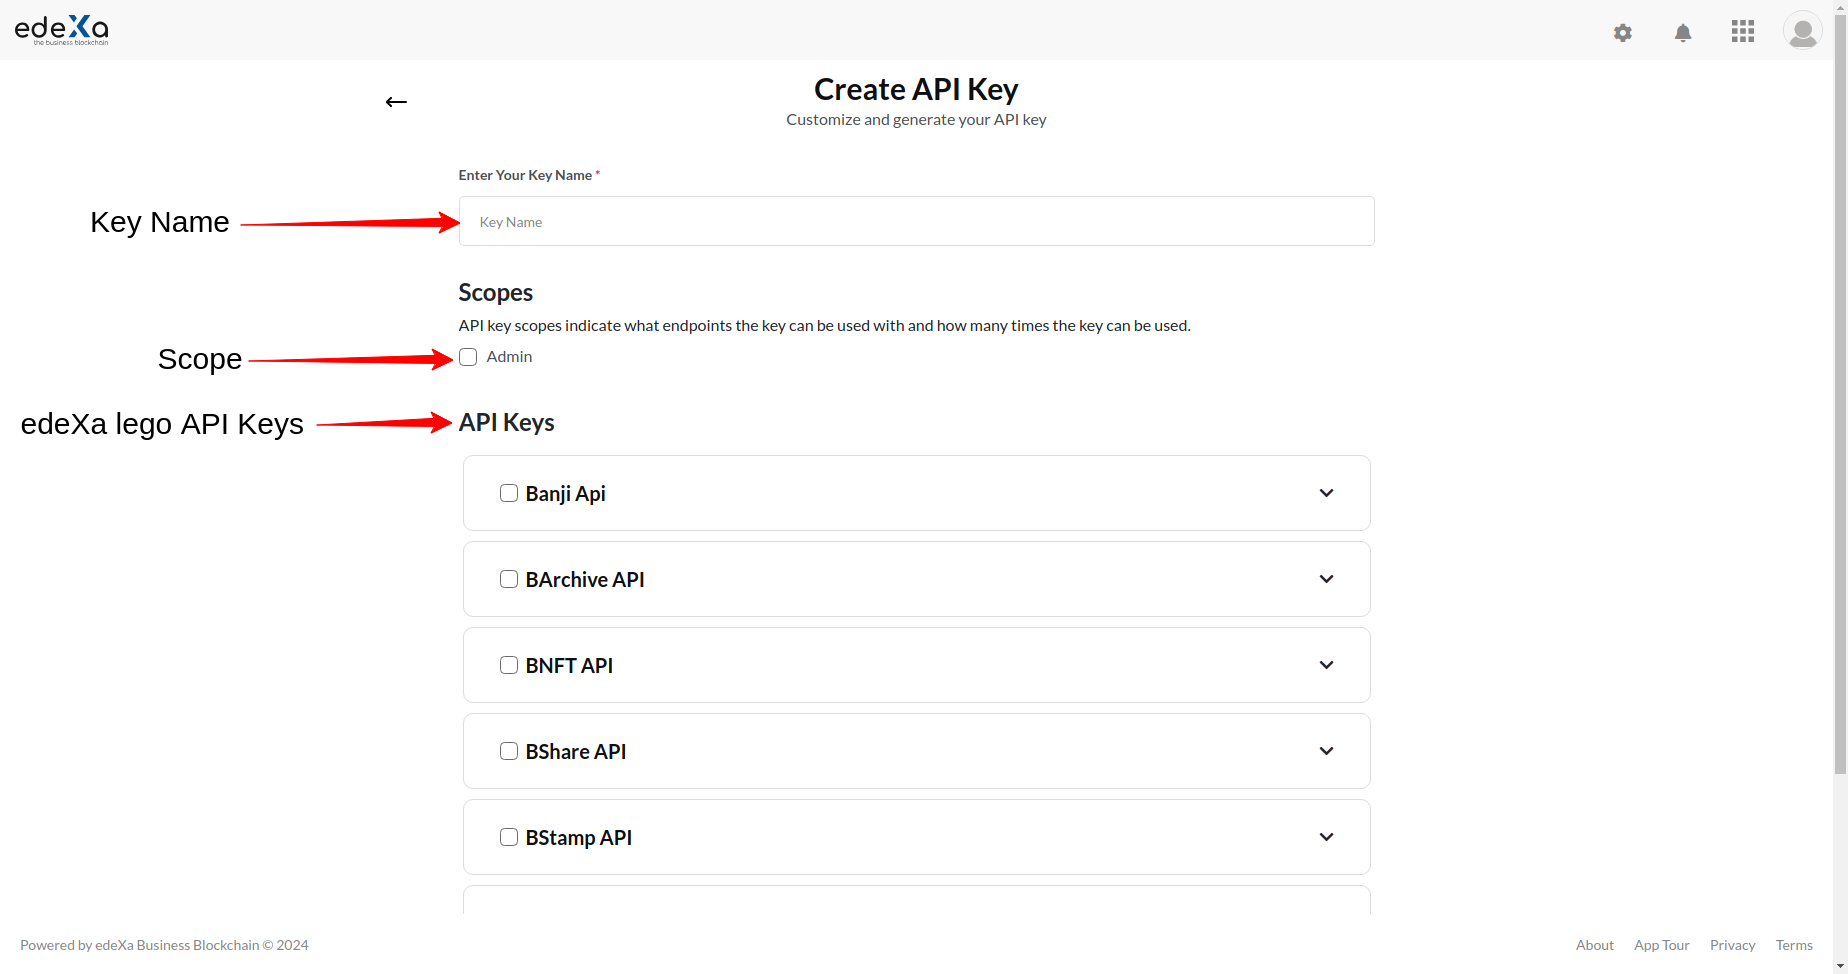1848x974 pixels.
Task: Check the BShare API checkbox
Action: coord(509,751)
